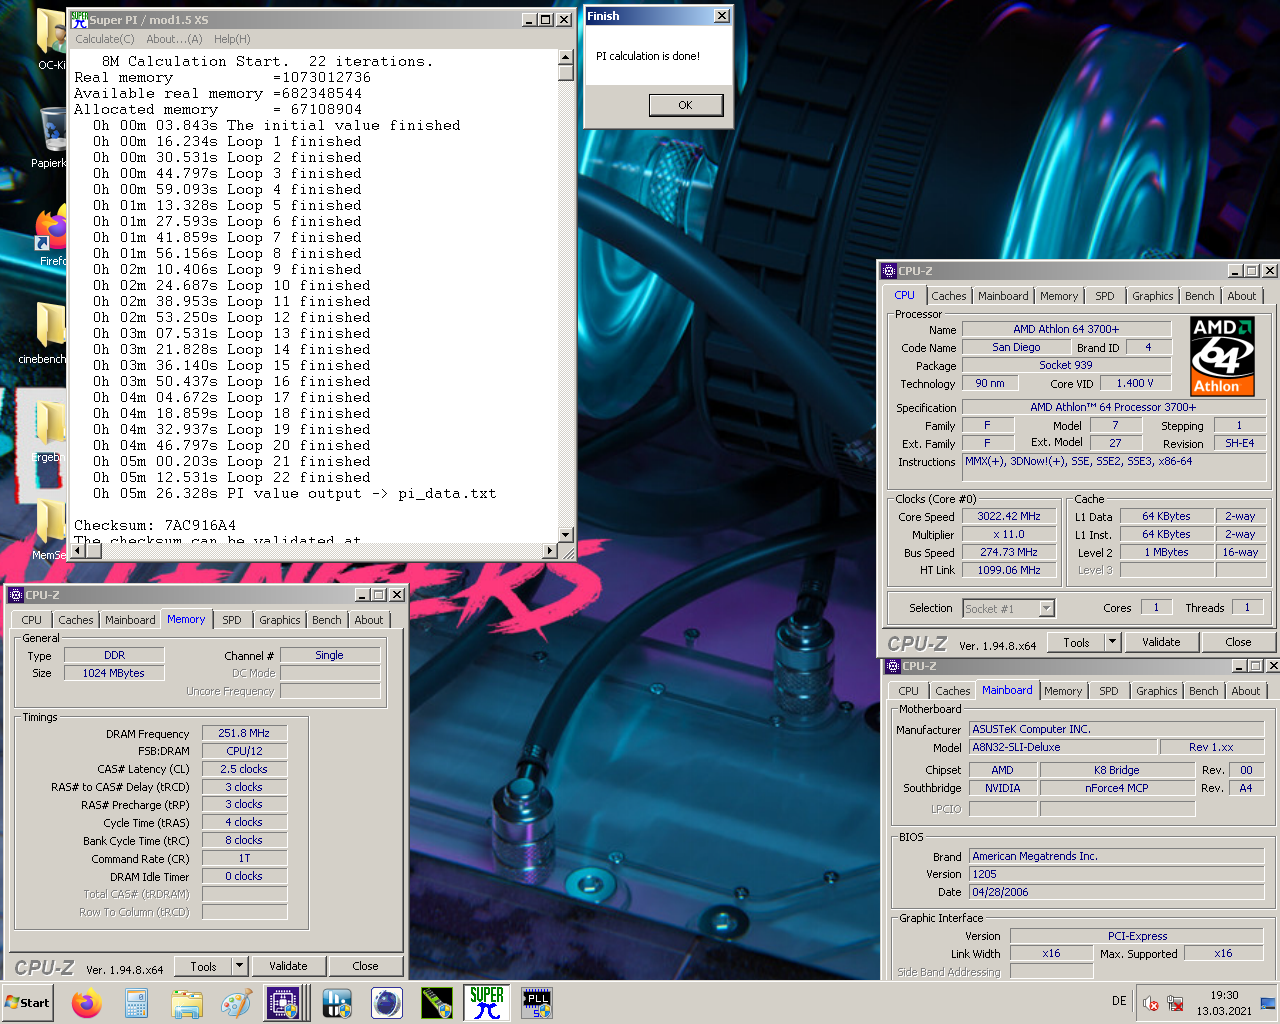1280x1024 pixels.
Task: Click Code Name value San Diego
Action: tap(1016, 347)
